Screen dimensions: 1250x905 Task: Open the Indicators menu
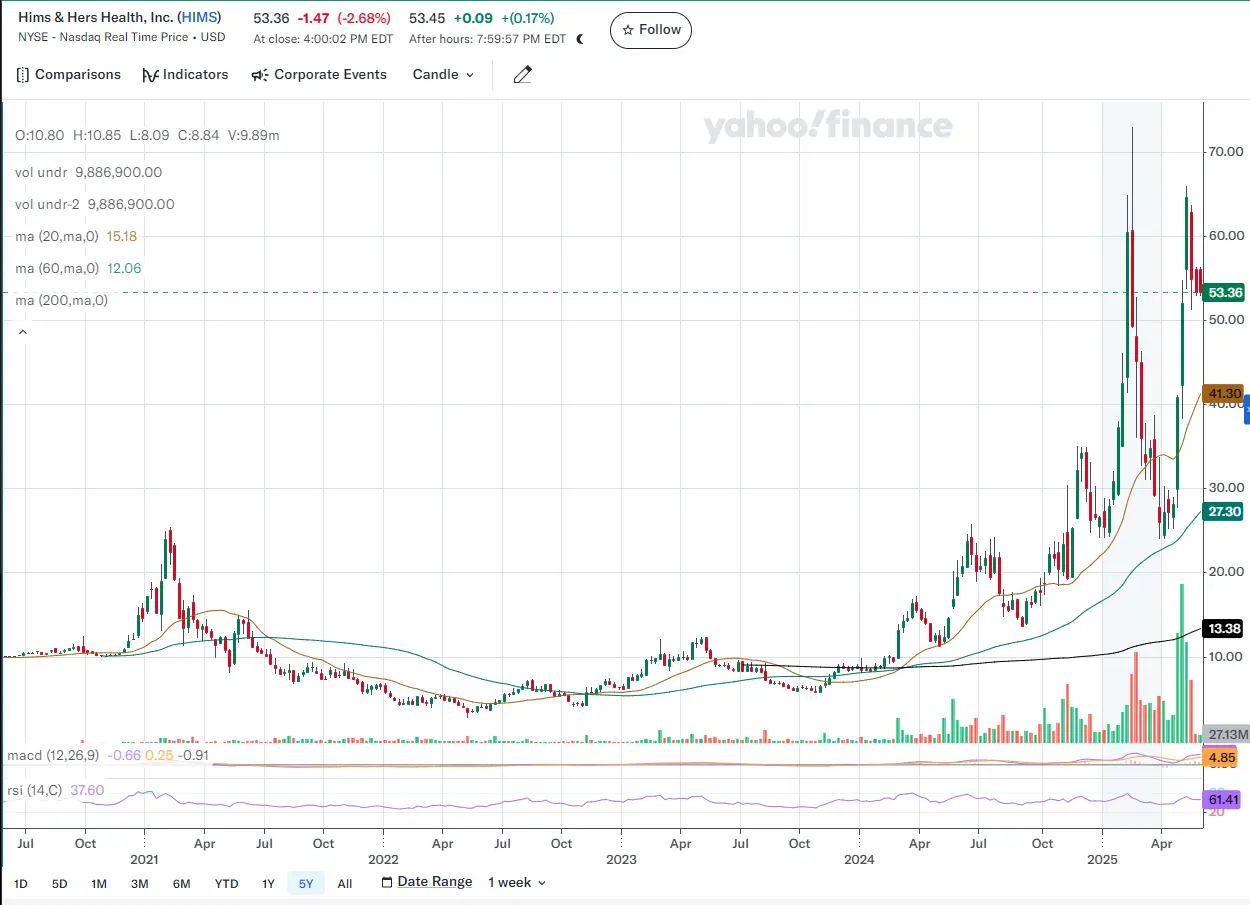185,75
